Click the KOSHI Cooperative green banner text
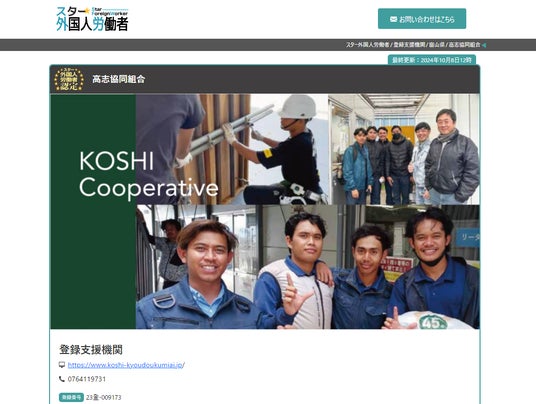The width and height of the screenshot is (536, 404). tap(148, 174)
